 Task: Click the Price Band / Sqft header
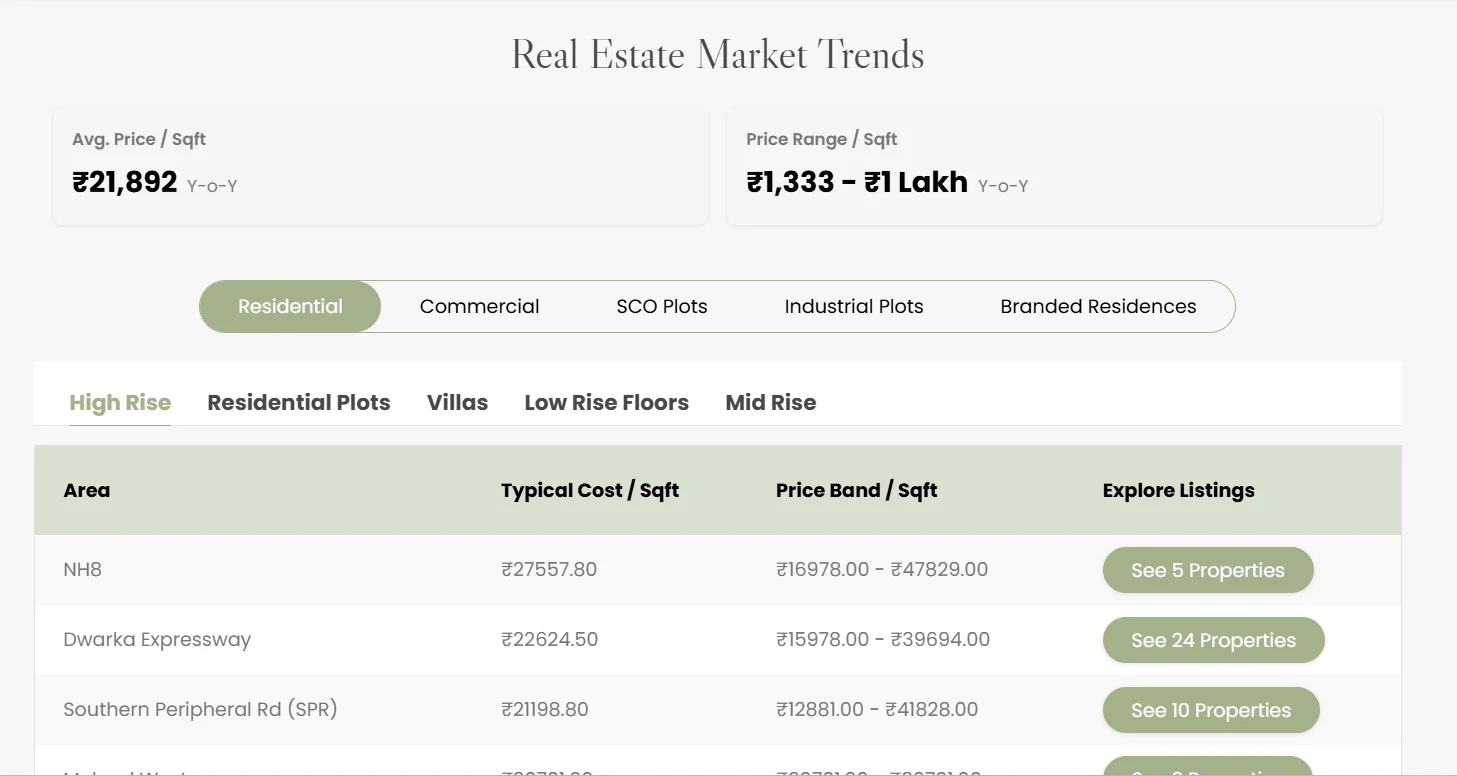pyautogui.click(x=857, y=490)
